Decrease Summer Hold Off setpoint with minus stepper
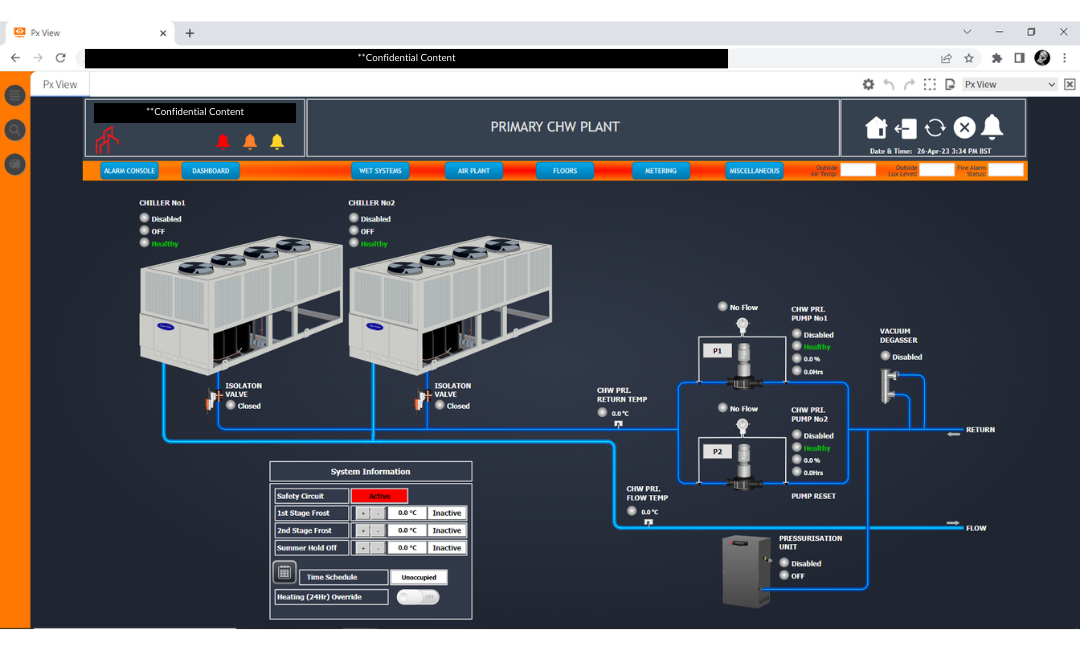1080x650 pixels. click(377, 547)
